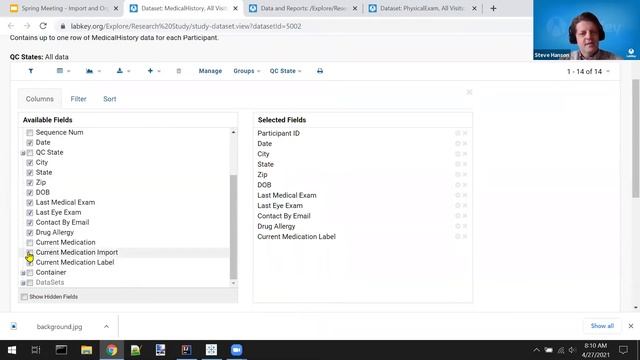Expand the QC State field node
This screenshot has height=360, width=640.
[x=23, y=153]
